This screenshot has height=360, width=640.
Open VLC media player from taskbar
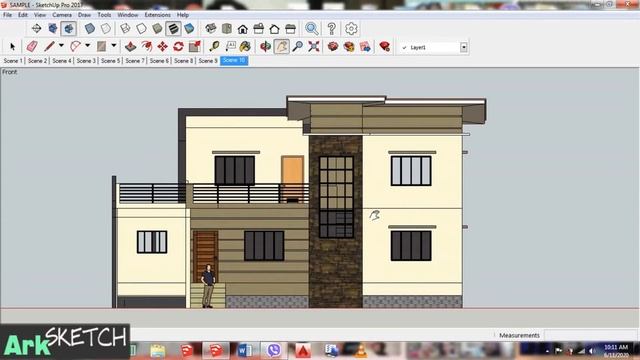[x=361, y=350]
